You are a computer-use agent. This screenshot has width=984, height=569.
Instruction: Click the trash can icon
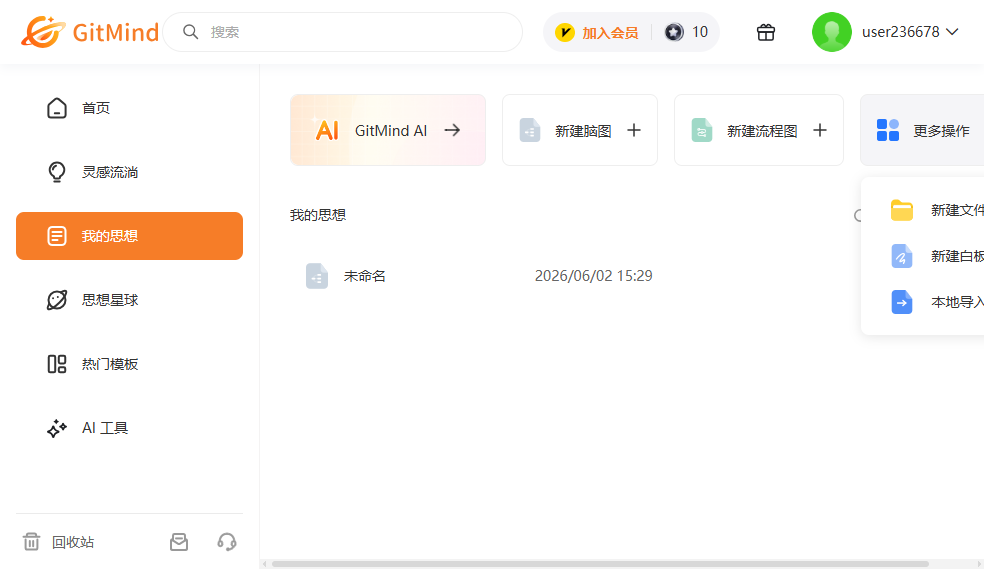pyautogui.click(x=31, y=541)
